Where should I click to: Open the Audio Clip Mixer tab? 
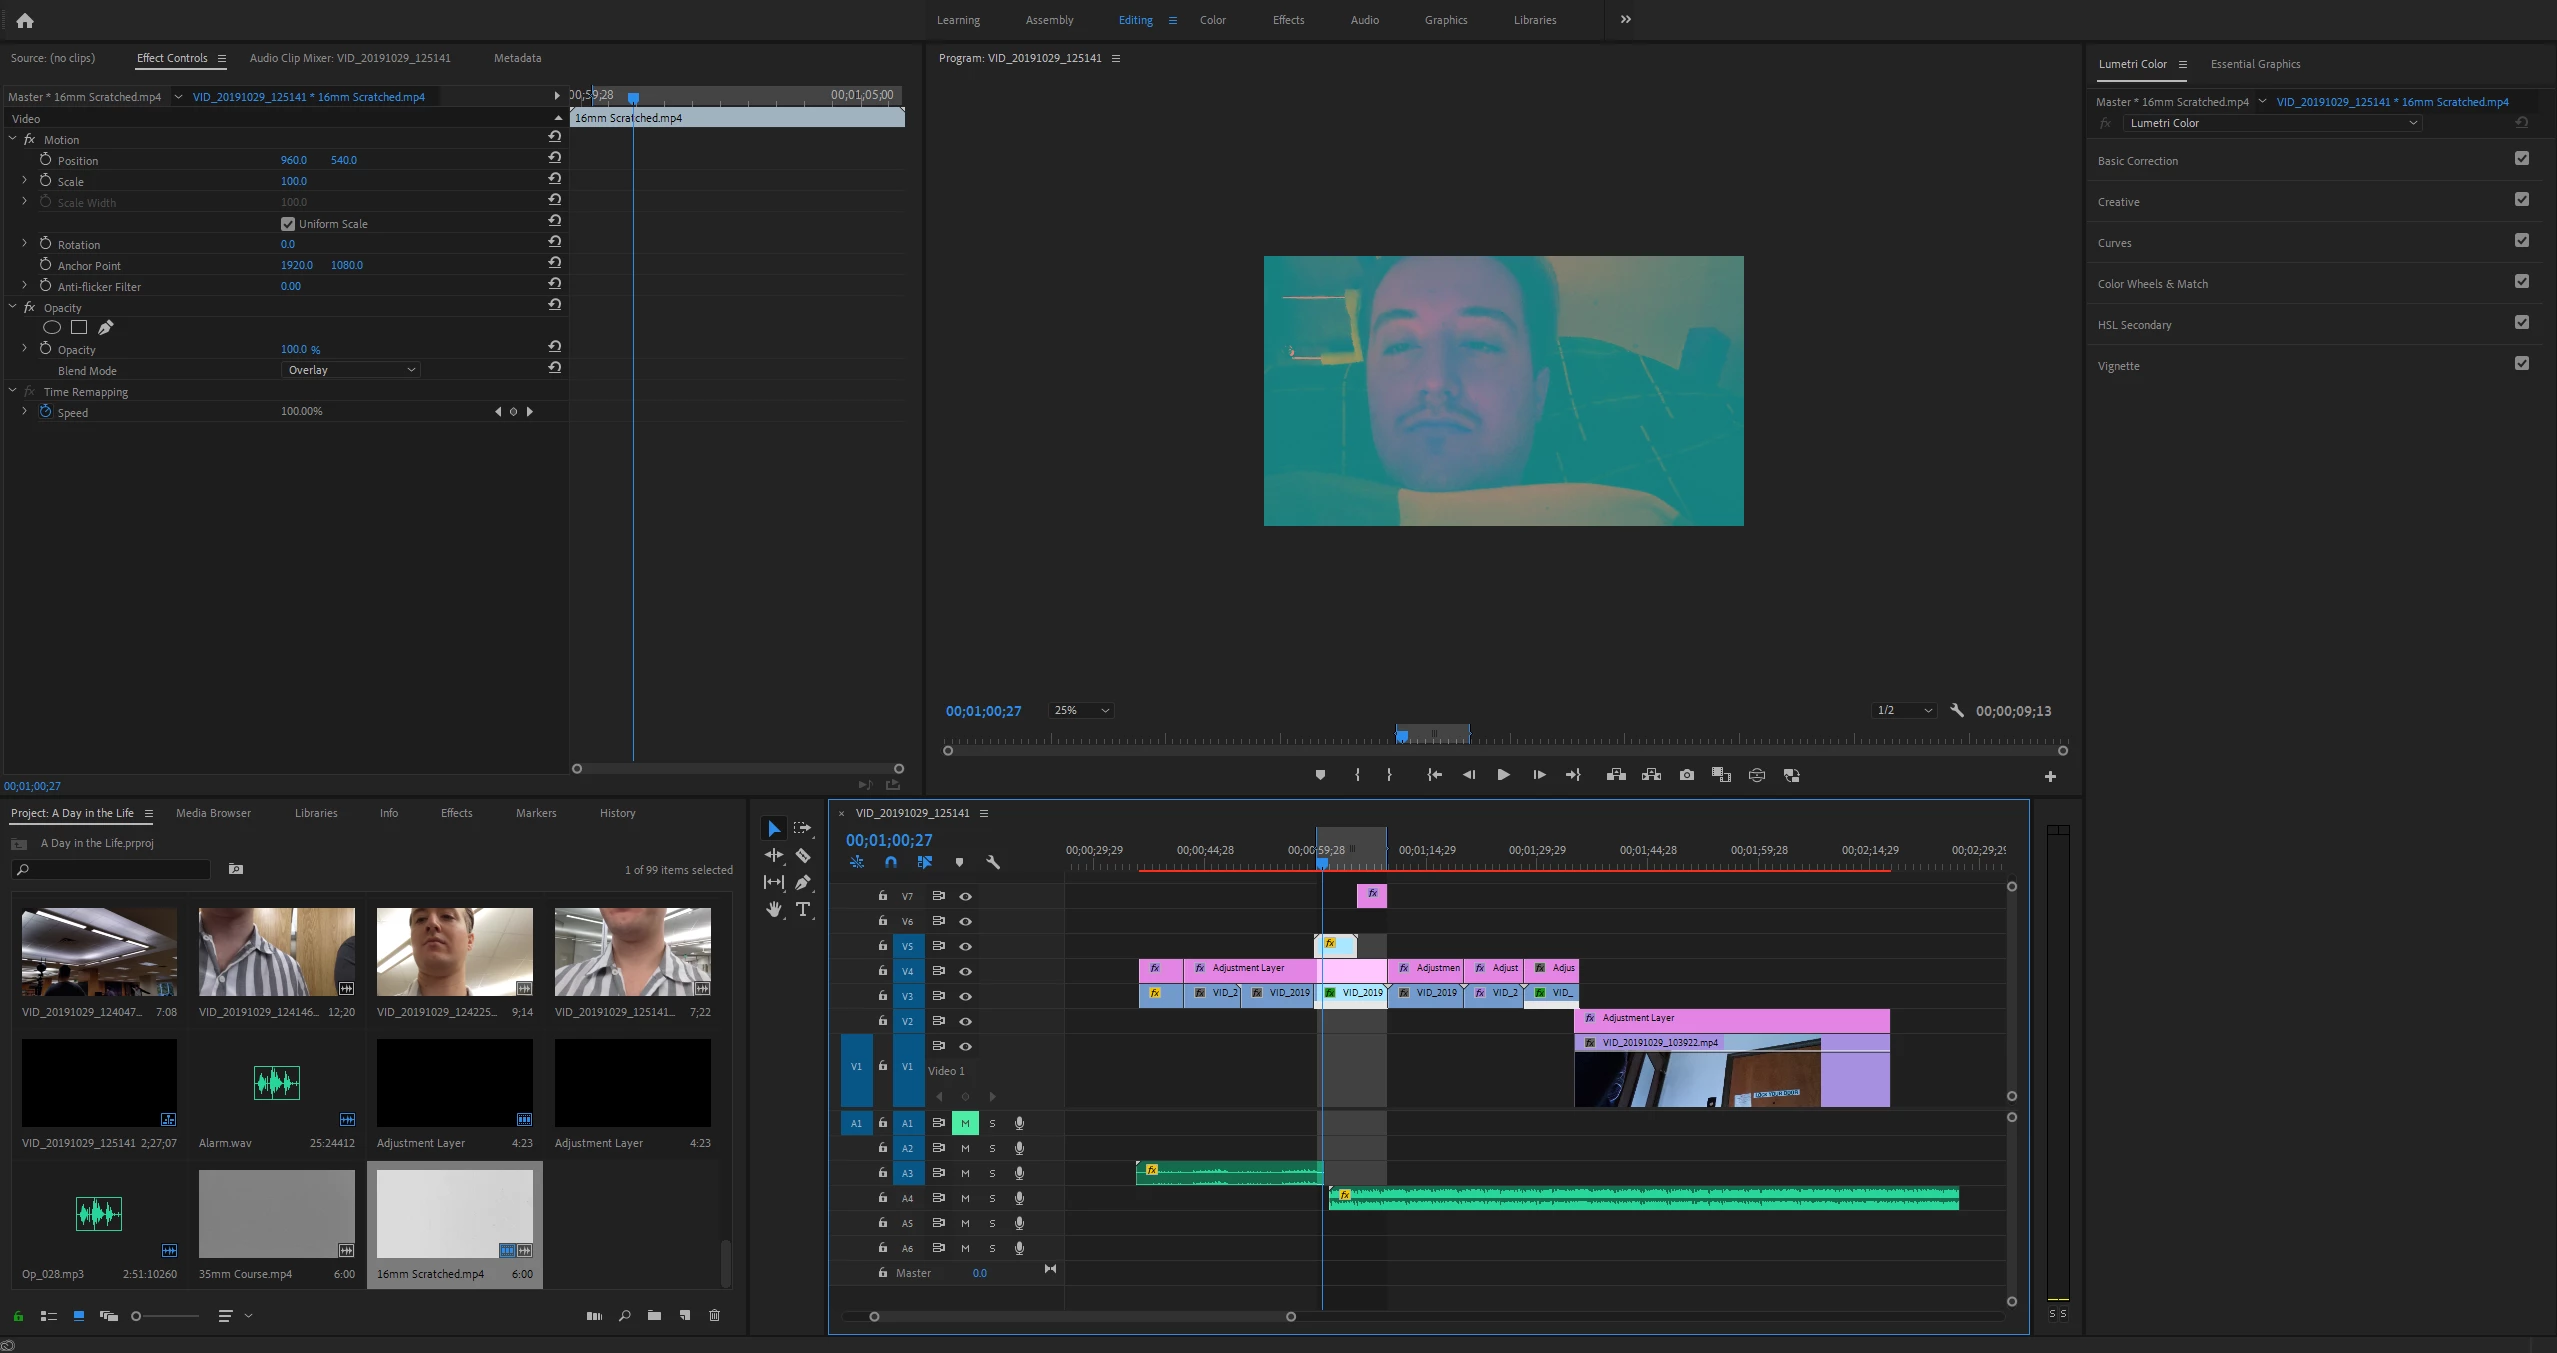coord(350,58)
